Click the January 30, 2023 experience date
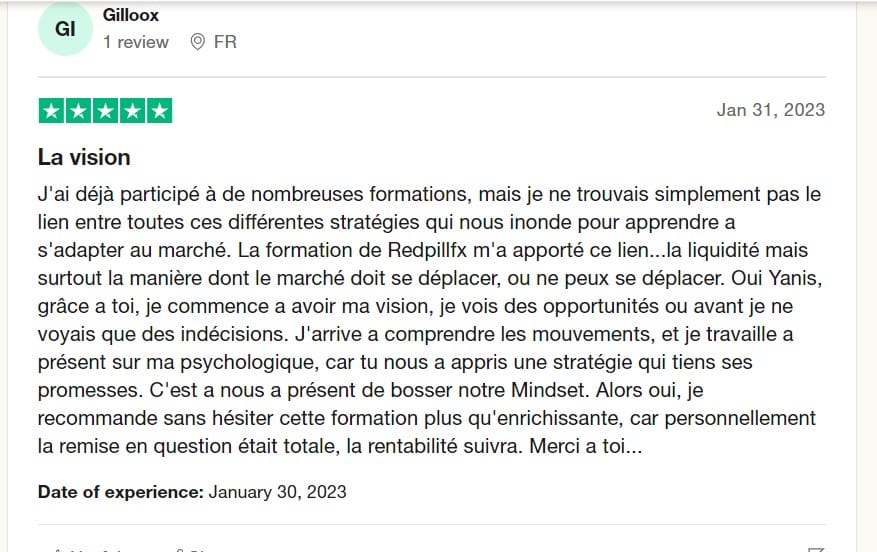The image size is (877, 552). pos(278,492)
